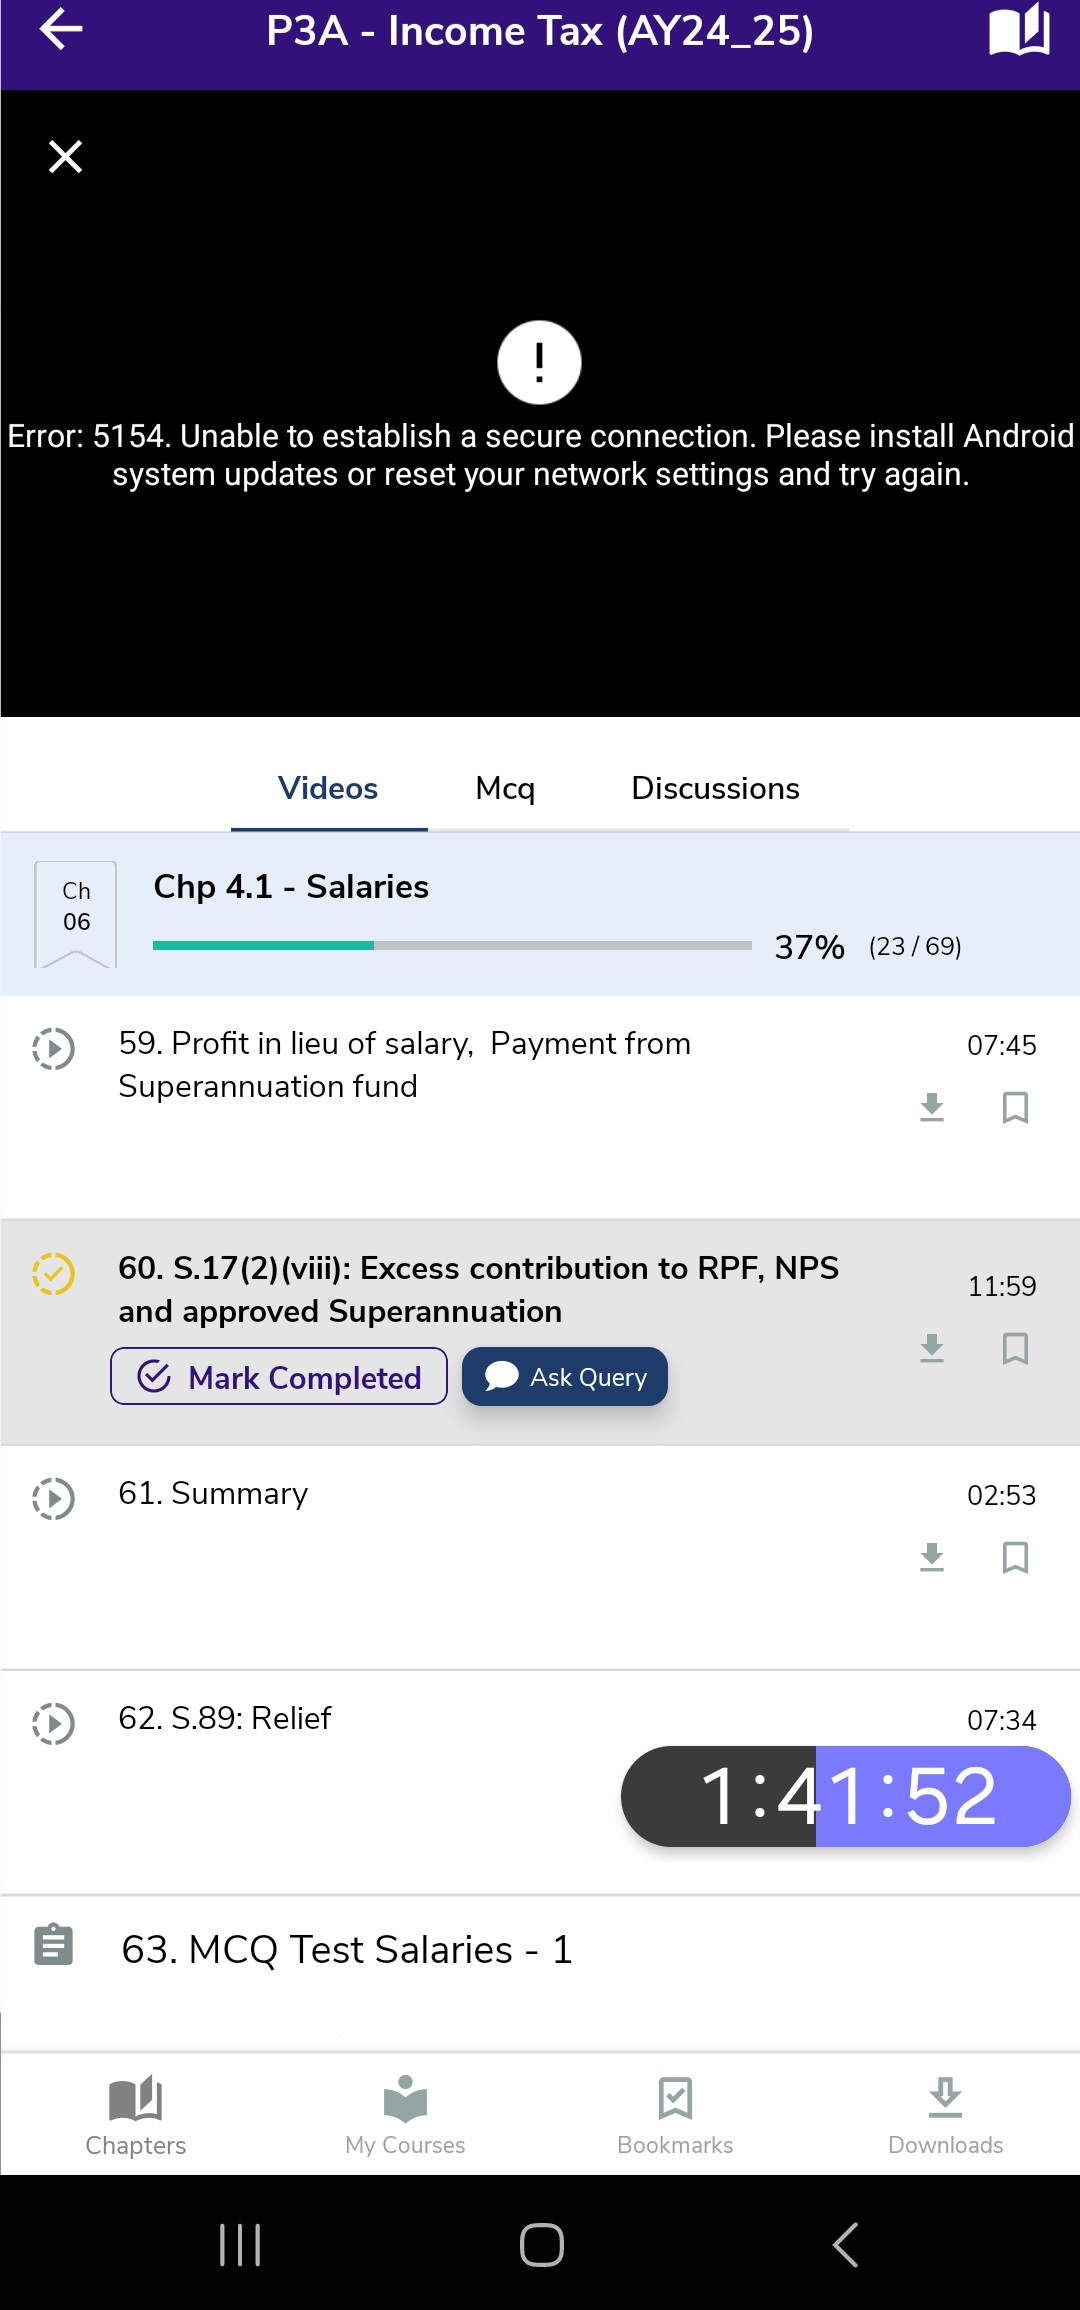Tap the back arrow in header

point(61,30)
